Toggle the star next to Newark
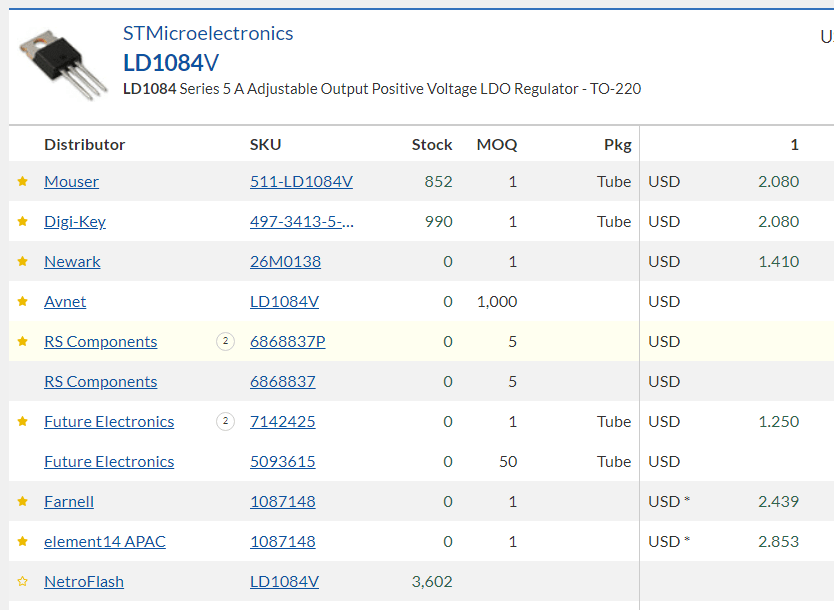This screenshot has width=834, height=610. click(22, 261)
